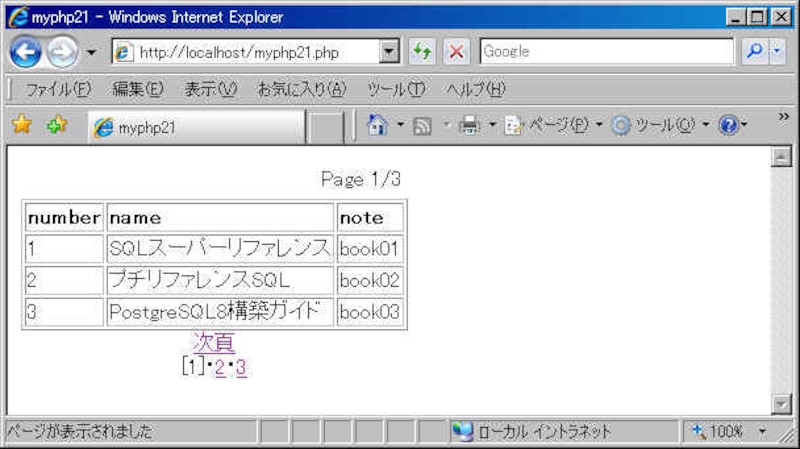Expand the Print options dropdown arrow

coord(492,124)
